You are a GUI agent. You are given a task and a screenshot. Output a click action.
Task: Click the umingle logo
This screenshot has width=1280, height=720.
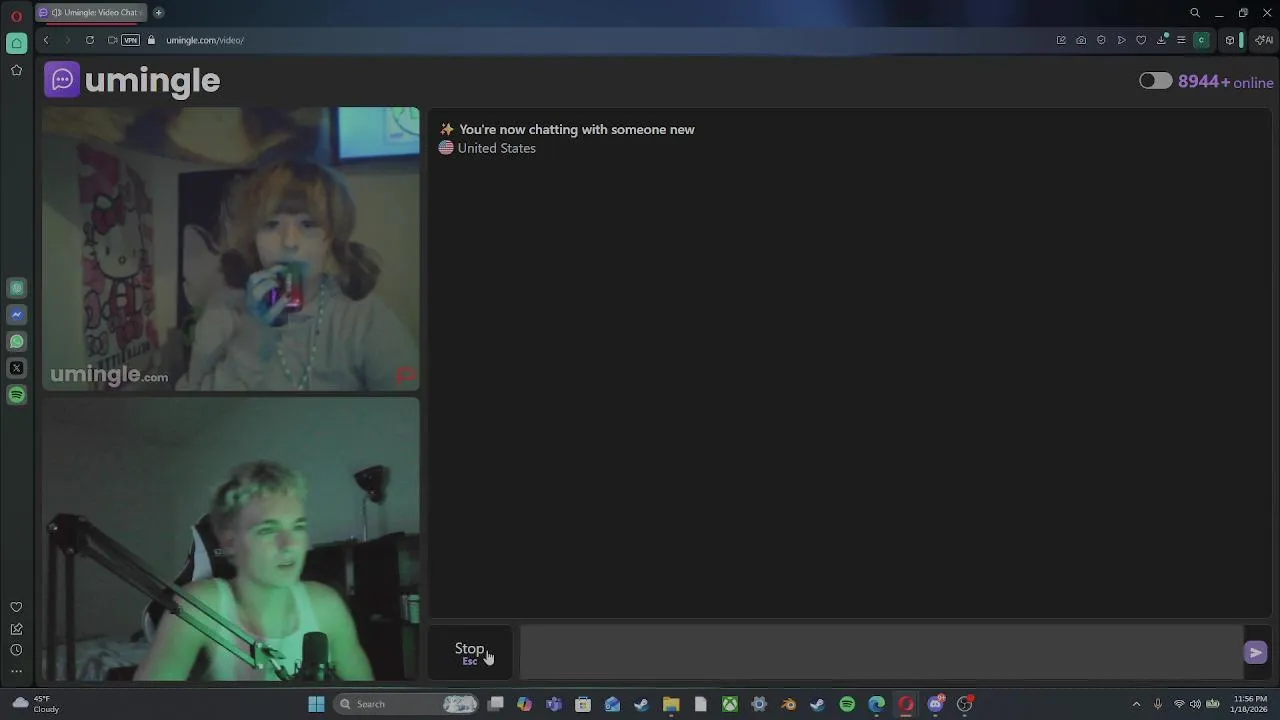coord(132,80)
